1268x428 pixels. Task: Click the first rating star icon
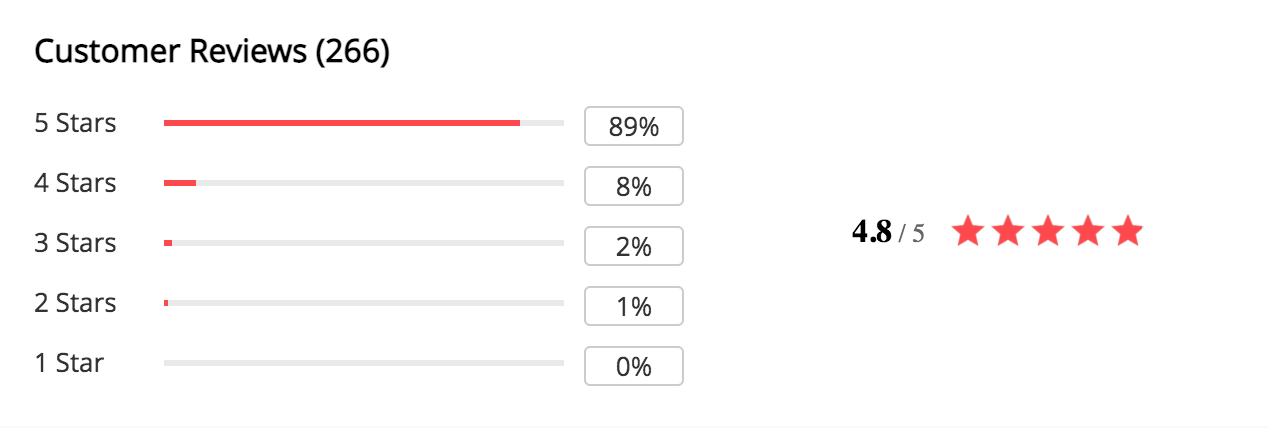tap(967, 231)
